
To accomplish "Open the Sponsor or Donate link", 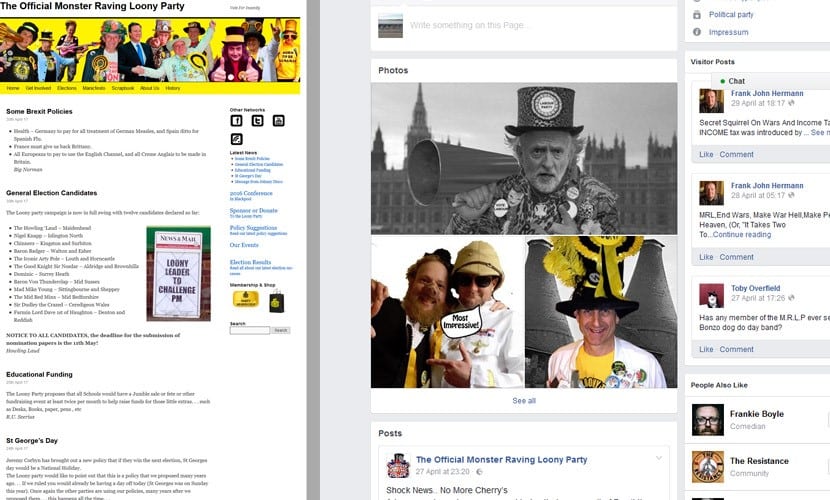I will click(x=254, y=211).
